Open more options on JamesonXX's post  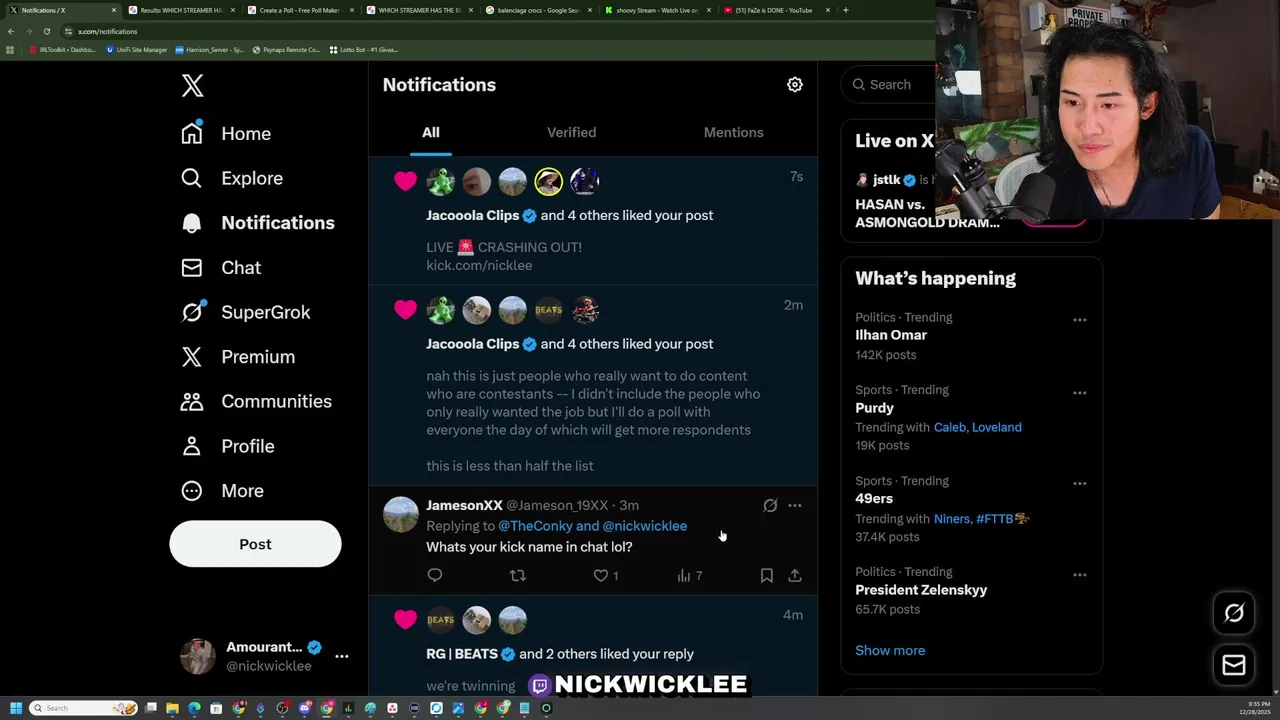point(795,506)
